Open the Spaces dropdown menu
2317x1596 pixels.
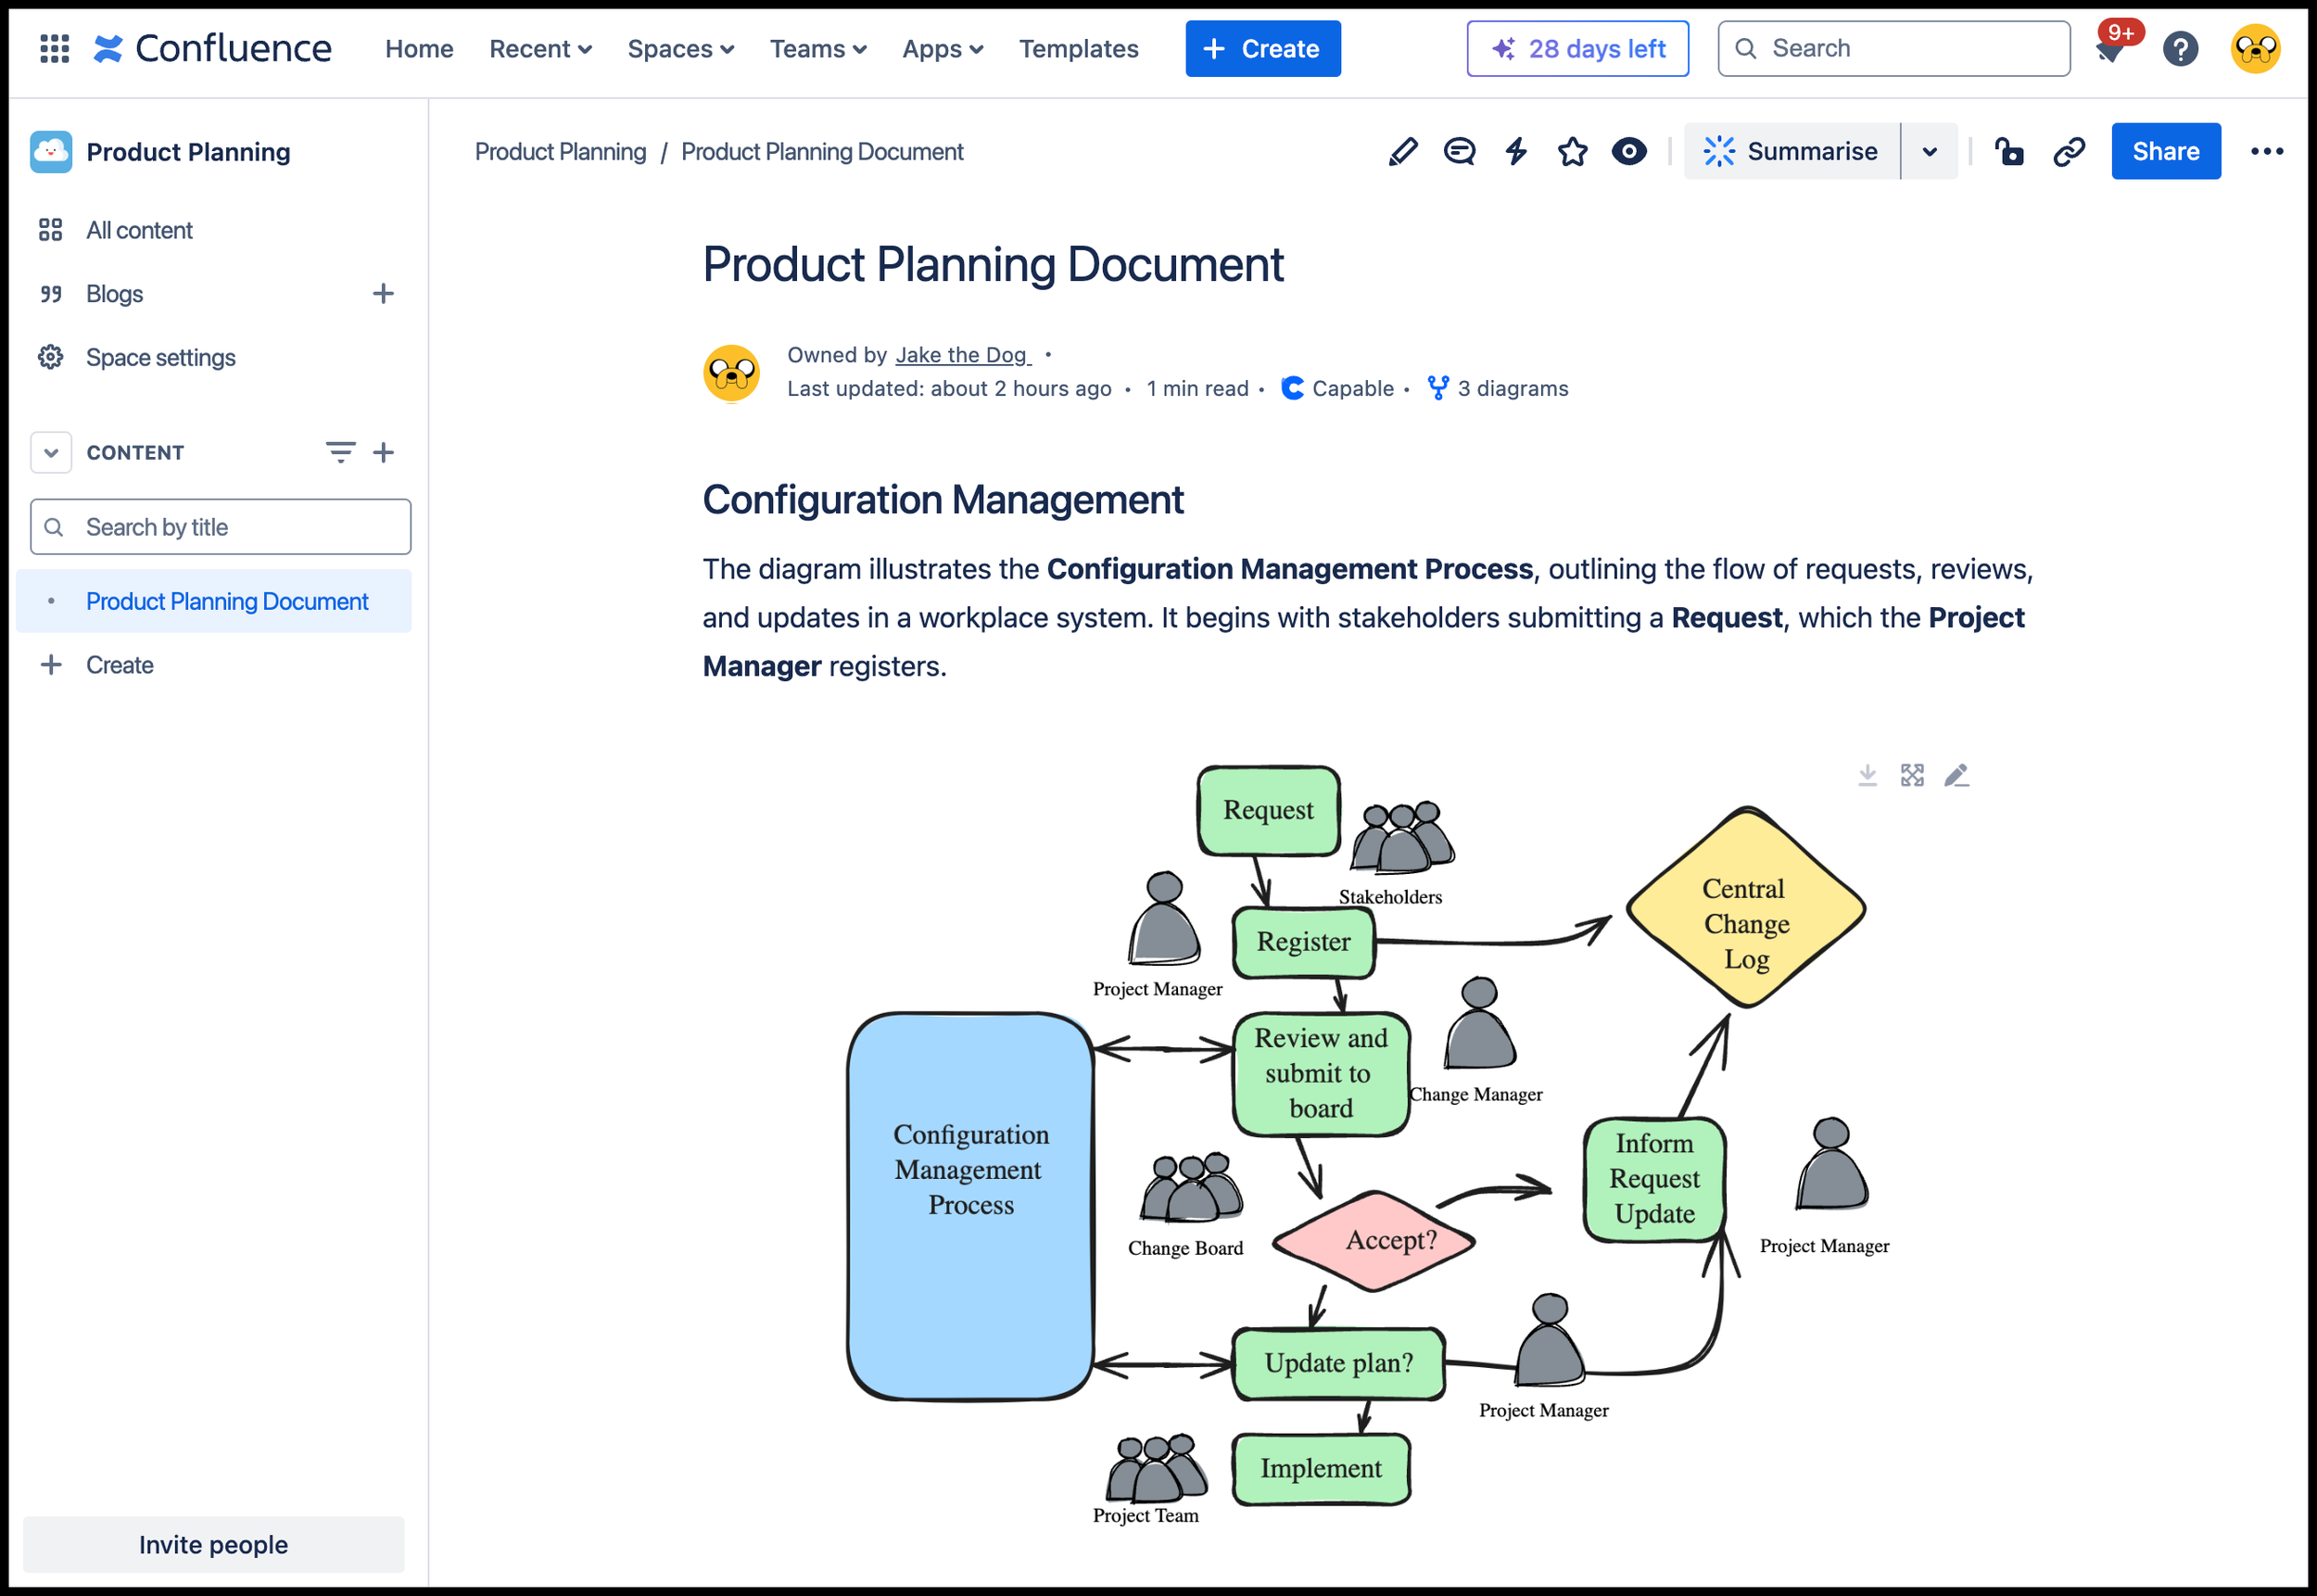click(x=680, y=48)
